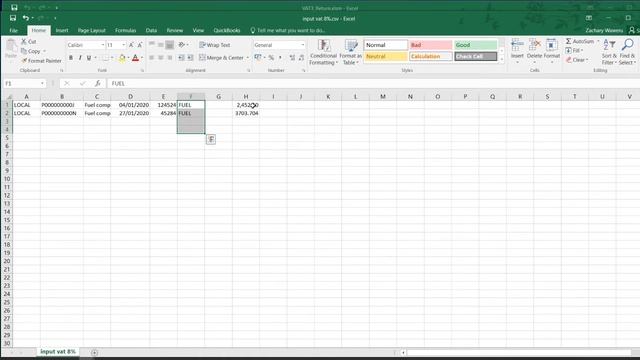This screenshot has height=360, width=640.
Task: Center the text horizontally
Action: click(x=161, y=58)
